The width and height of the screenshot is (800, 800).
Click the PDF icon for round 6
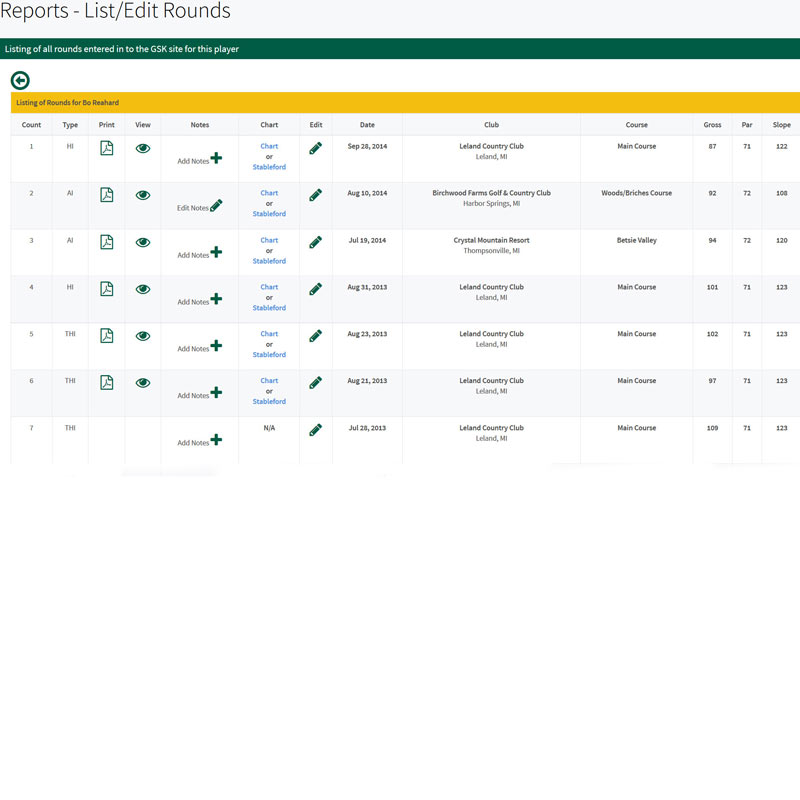pos(107,382)
